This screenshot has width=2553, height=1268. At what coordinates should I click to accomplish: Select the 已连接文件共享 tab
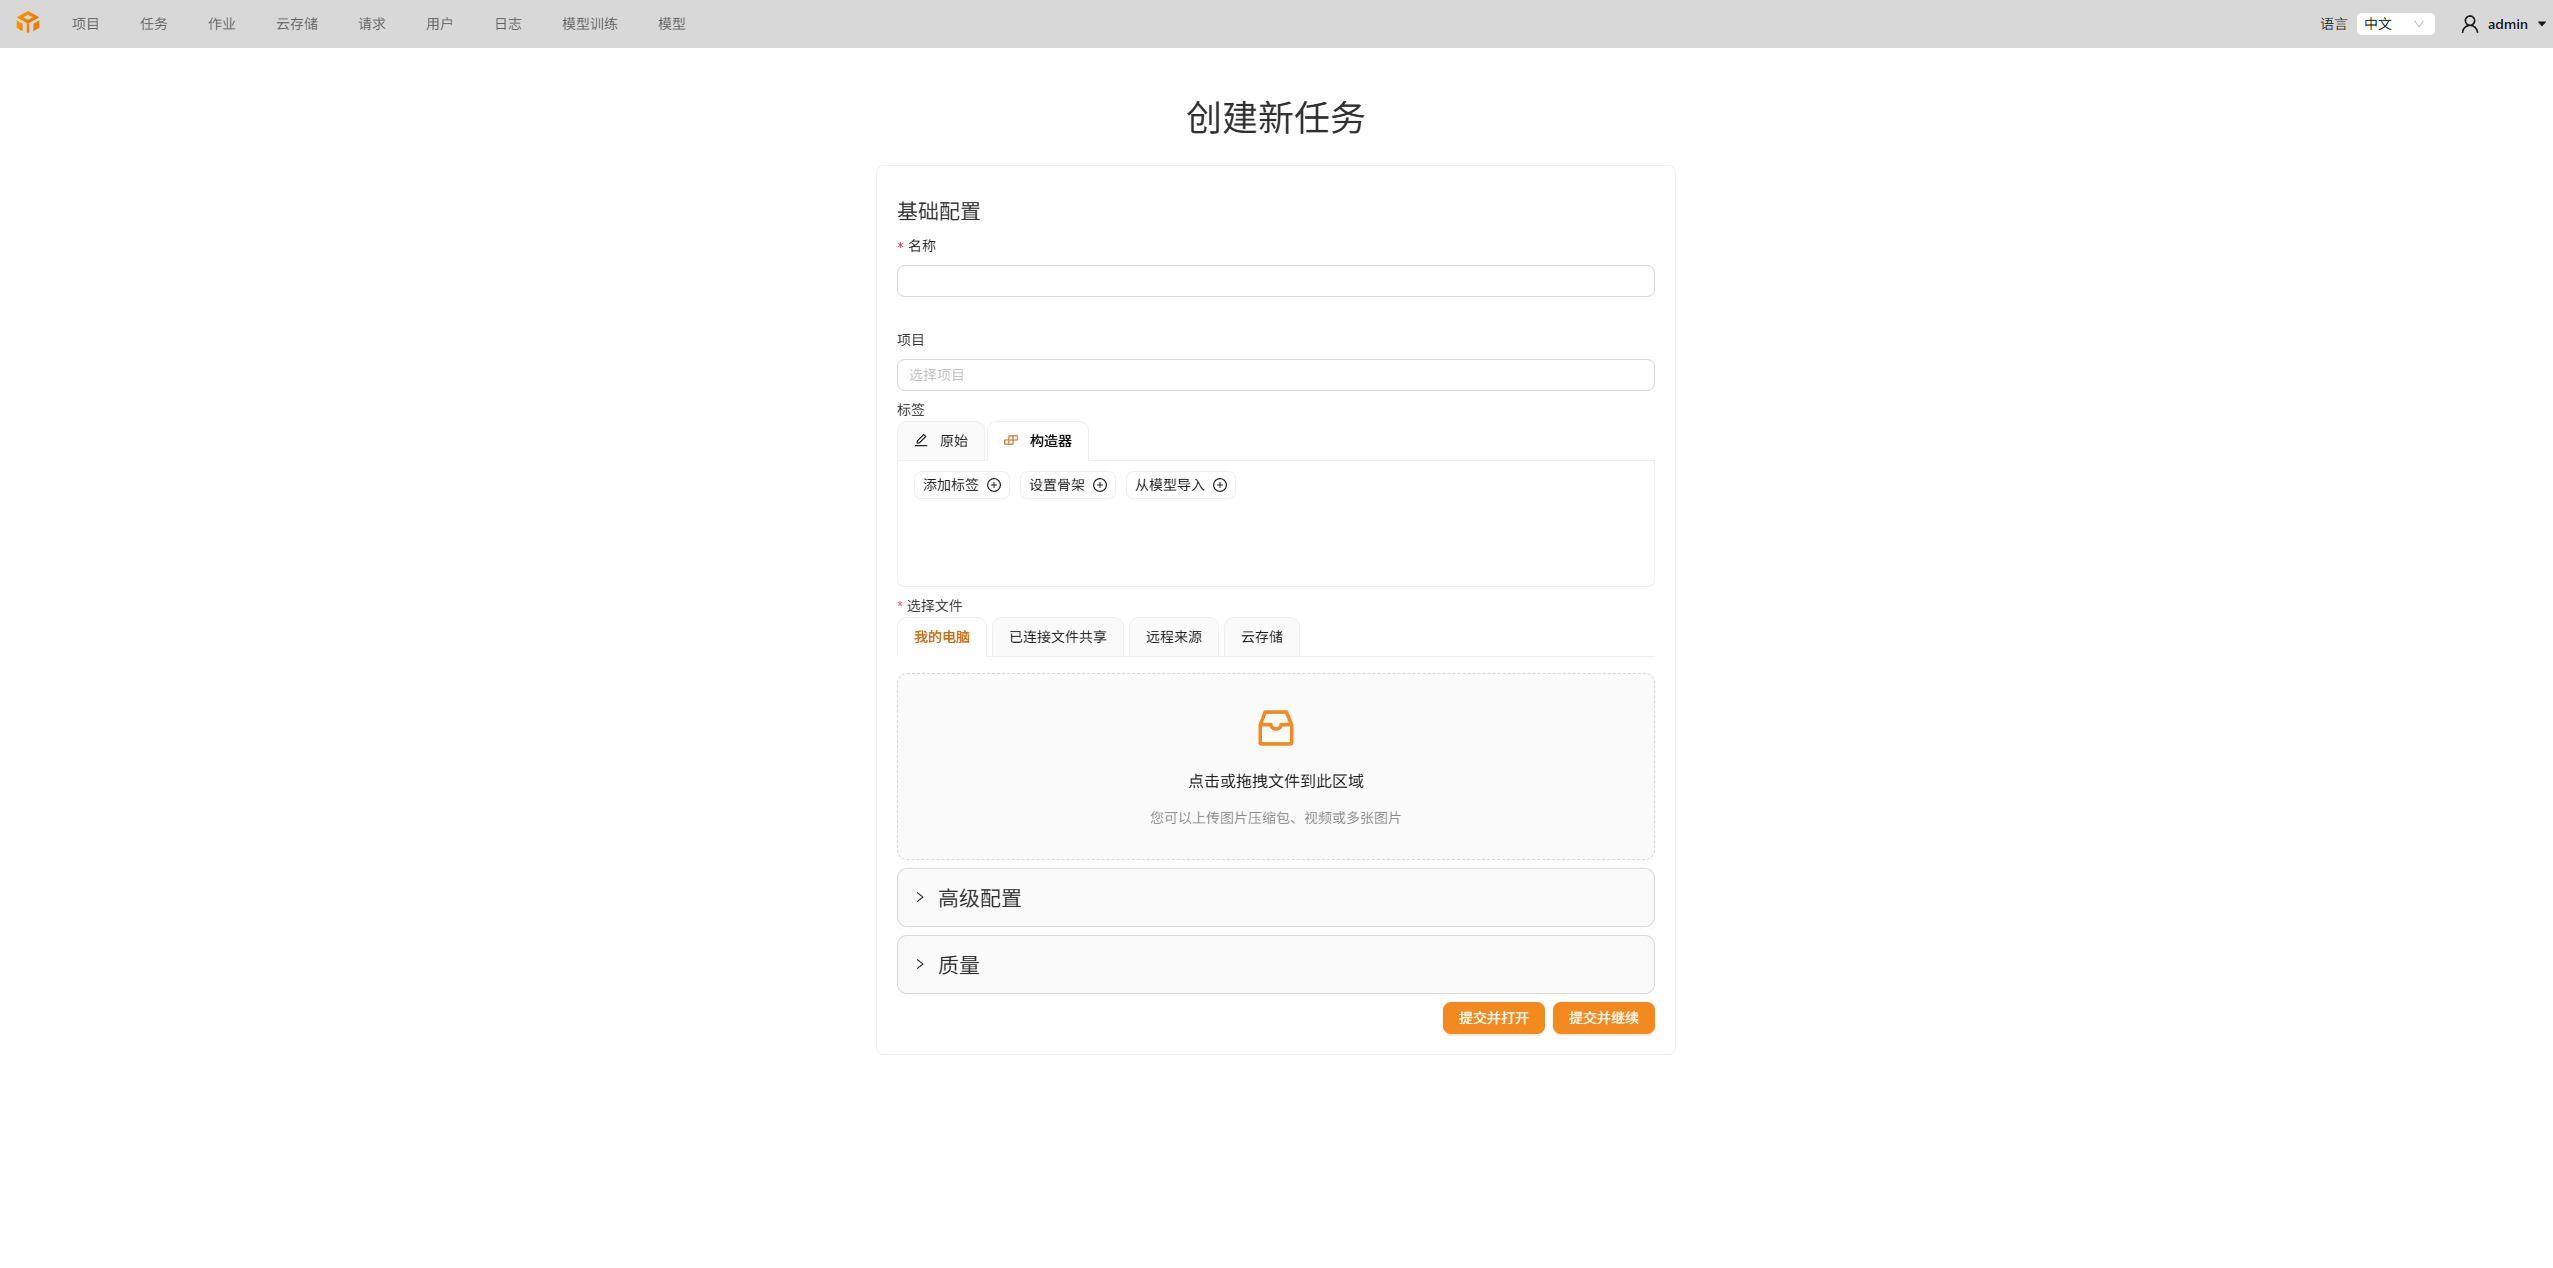pyautogui.click(x=1058, y=637)
